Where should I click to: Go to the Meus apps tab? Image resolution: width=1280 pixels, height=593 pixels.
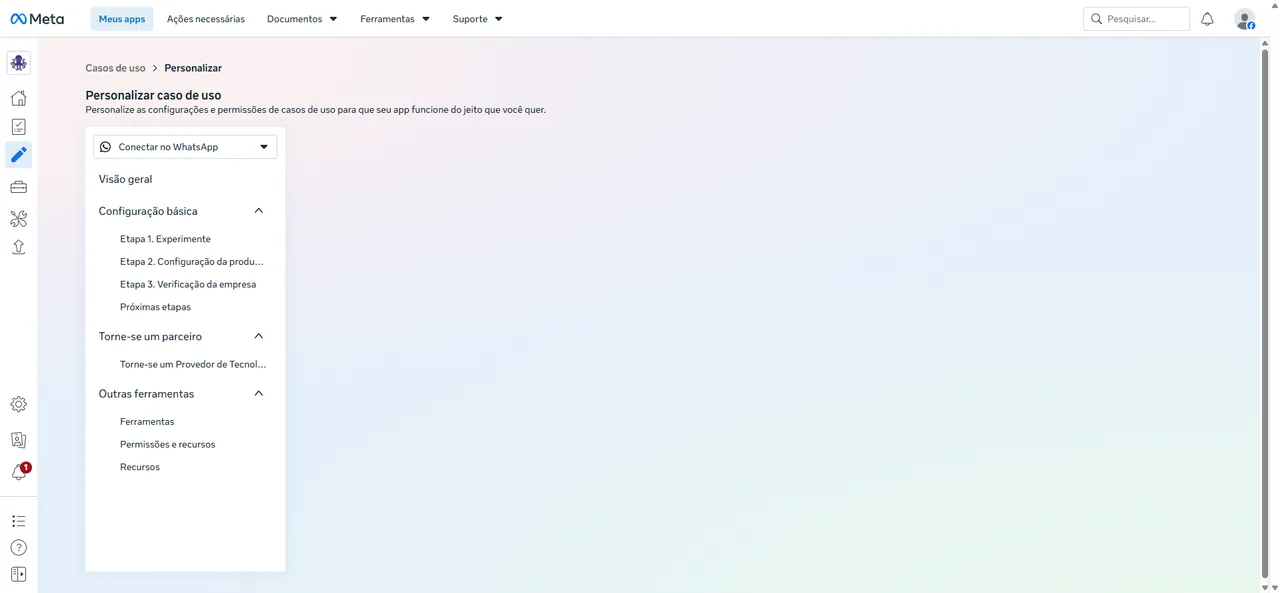click(x=122, y=19)
